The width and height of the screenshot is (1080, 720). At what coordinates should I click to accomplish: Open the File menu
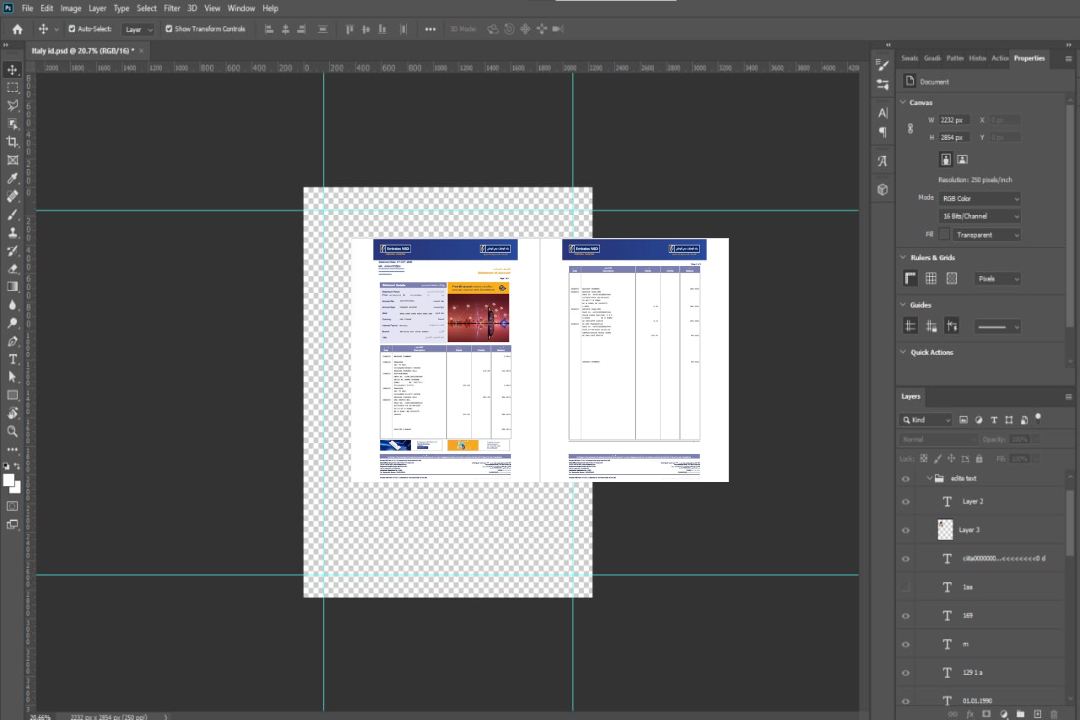(28, 8)
